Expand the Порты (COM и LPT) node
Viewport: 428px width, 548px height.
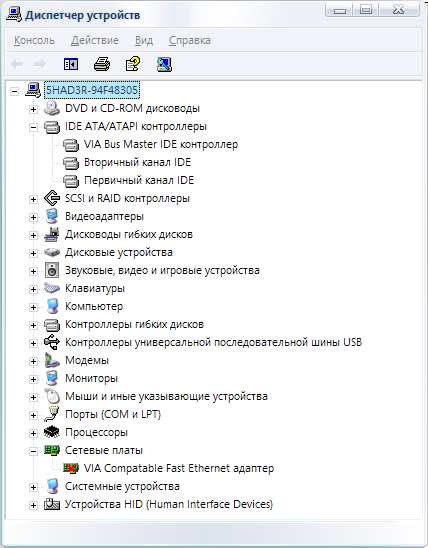pos(33,415)
